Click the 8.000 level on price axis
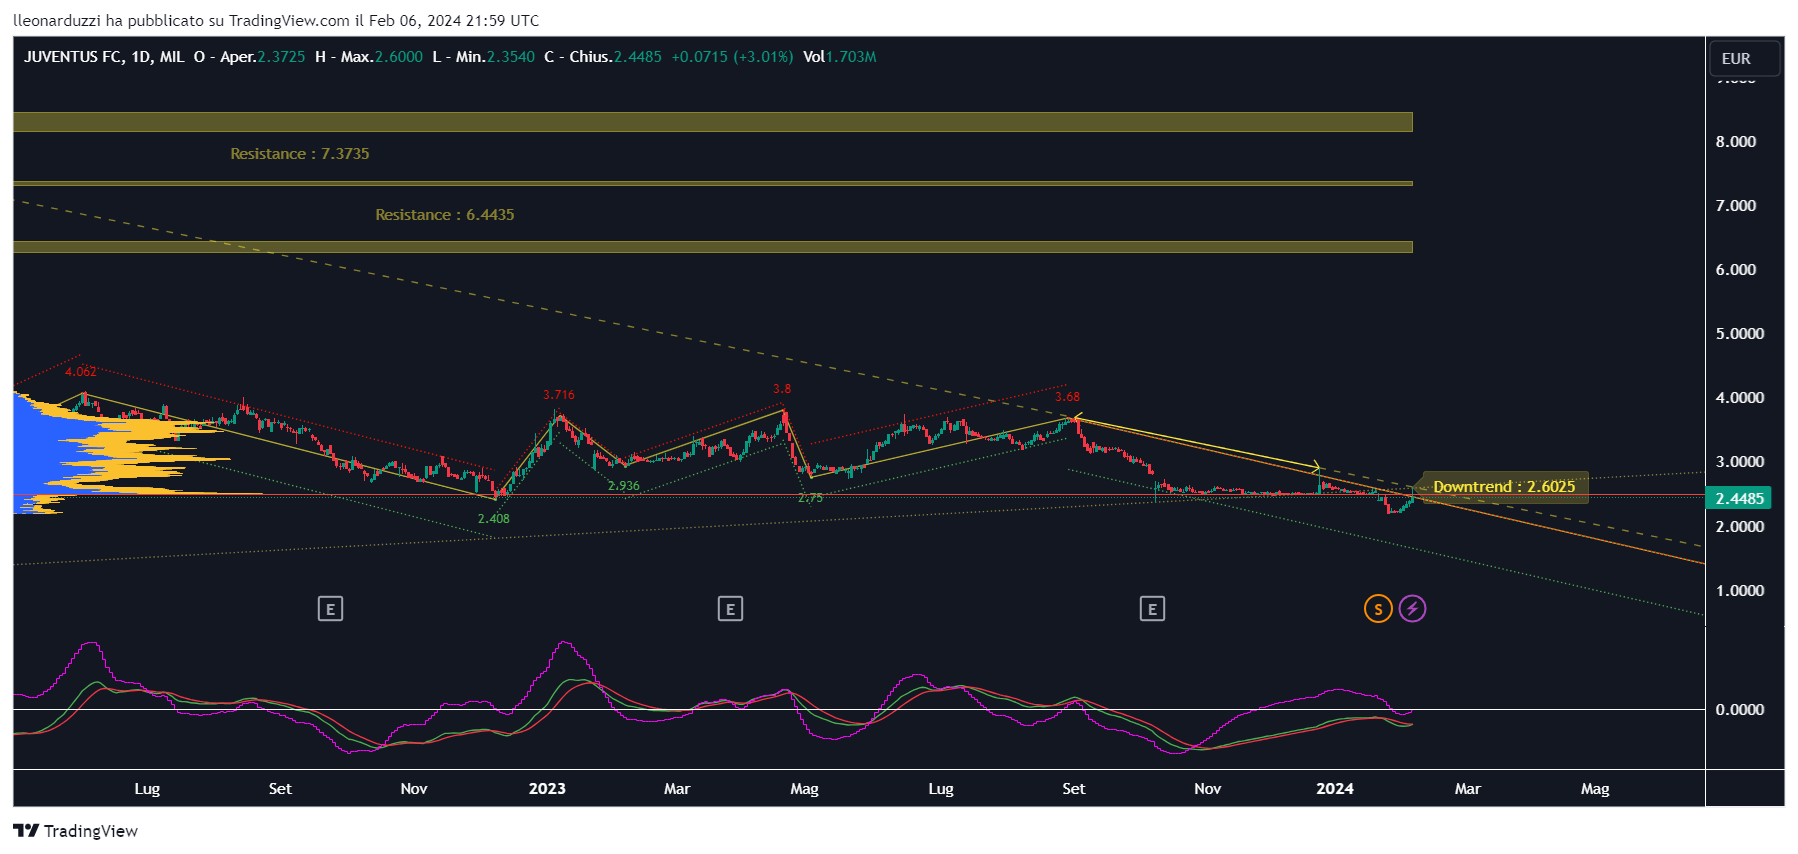 point(1736,142)
